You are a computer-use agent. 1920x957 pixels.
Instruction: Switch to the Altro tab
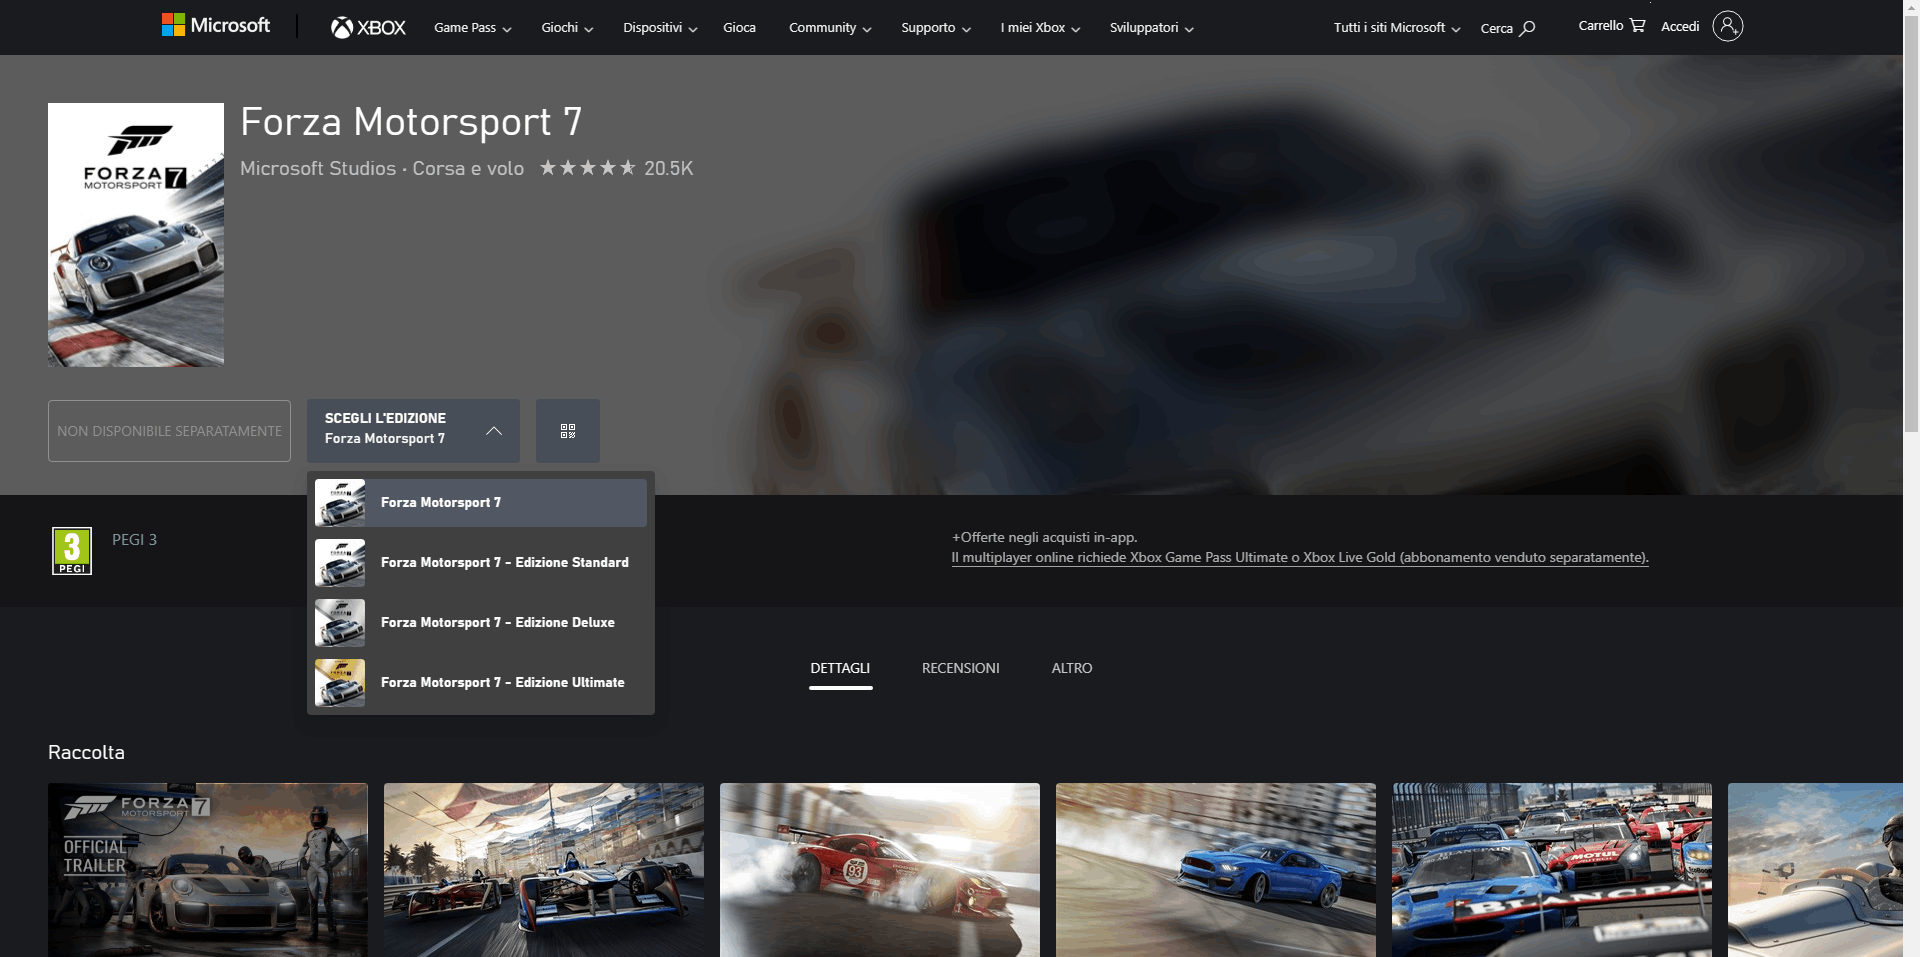(x=1072, y=668)
